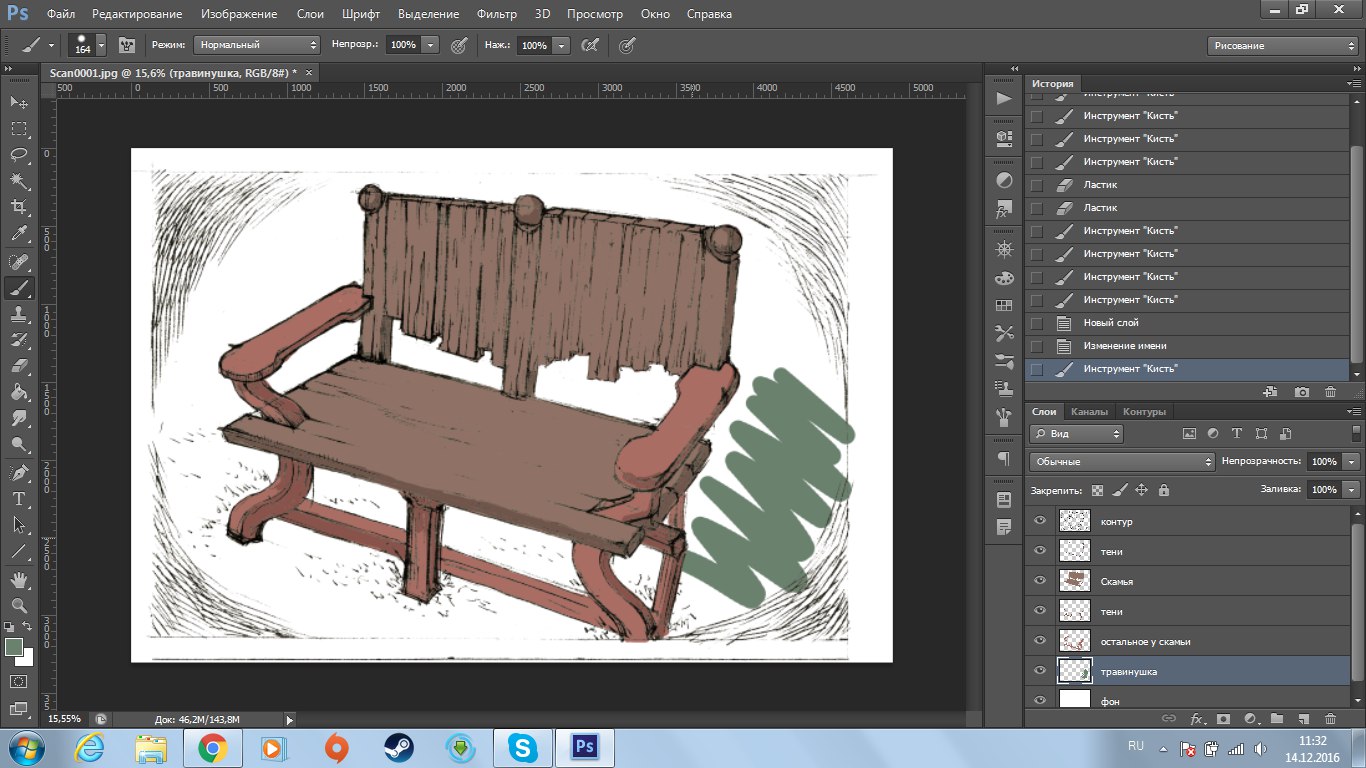Select the Crop tool in toolbar

(18, 207)
